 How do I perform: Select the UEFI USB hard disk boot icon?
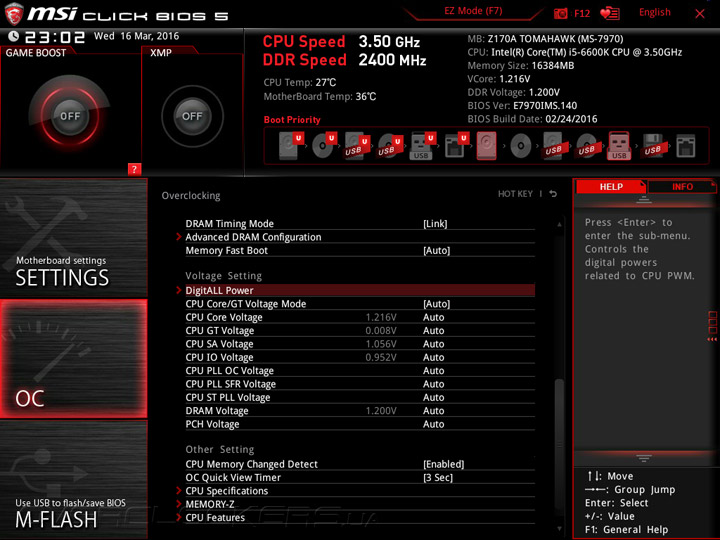pyautogui.click(x=357, y=145)
